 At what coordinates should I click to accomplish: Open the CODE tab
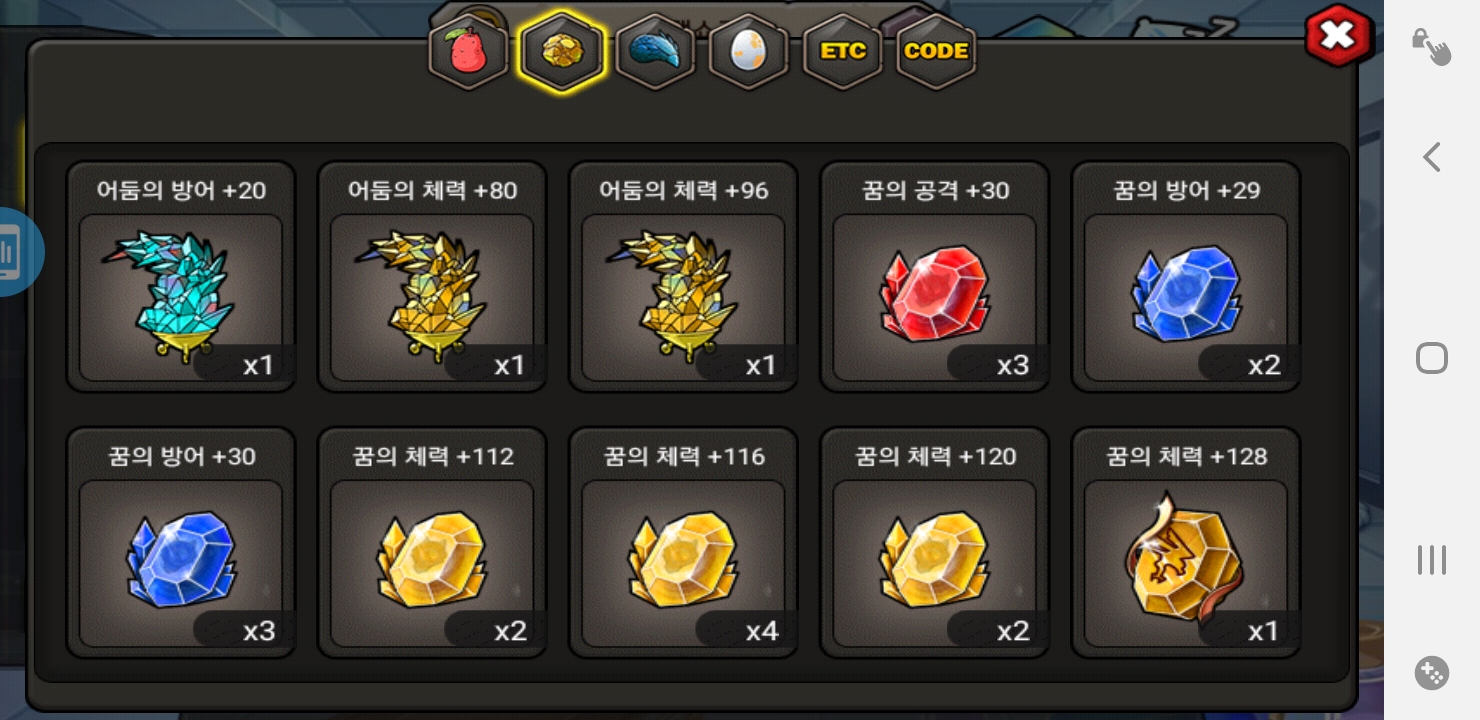[x=936, y=52]
